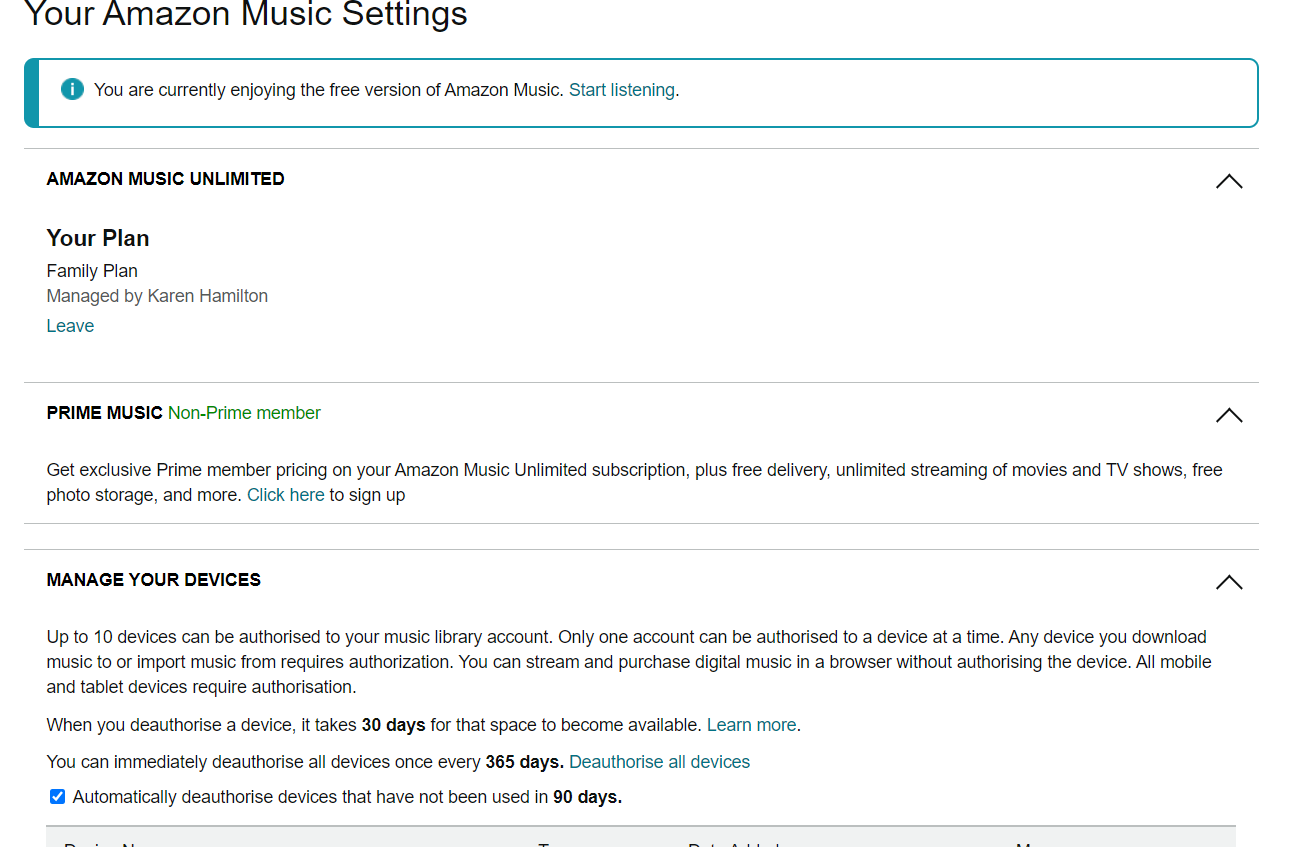
Task: Untick the automatically deauthorise devices checkbox
Action: 58,797
